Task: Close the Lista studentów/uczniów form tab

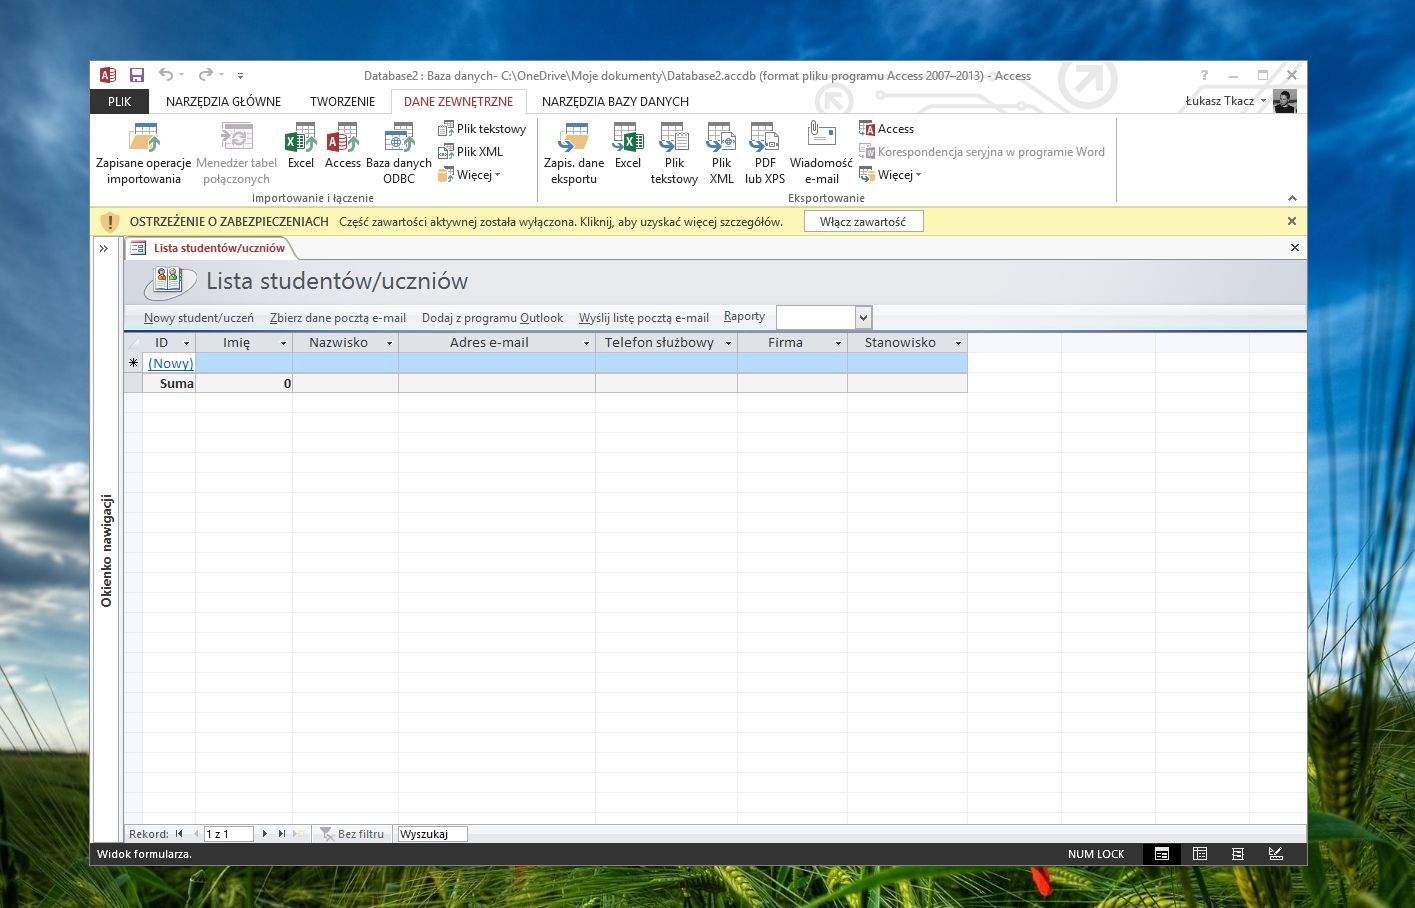Action: 1295,248
